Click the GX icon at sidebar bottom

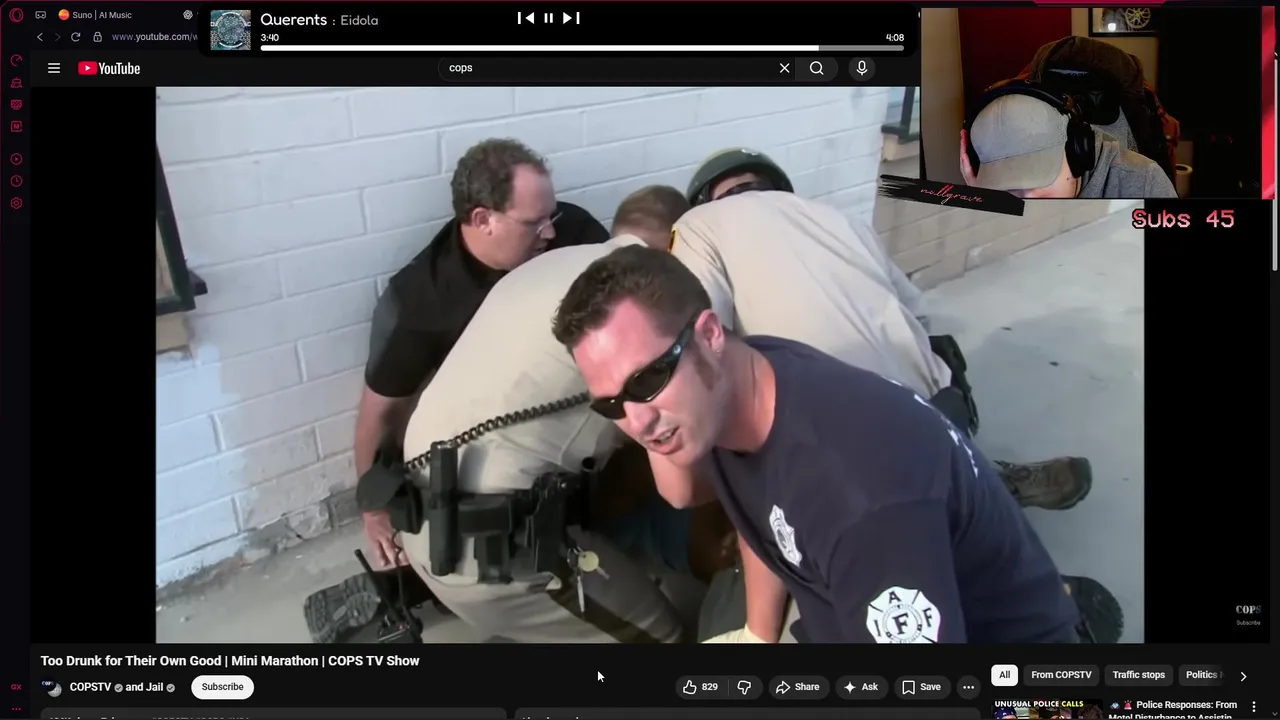pos(16,687)
